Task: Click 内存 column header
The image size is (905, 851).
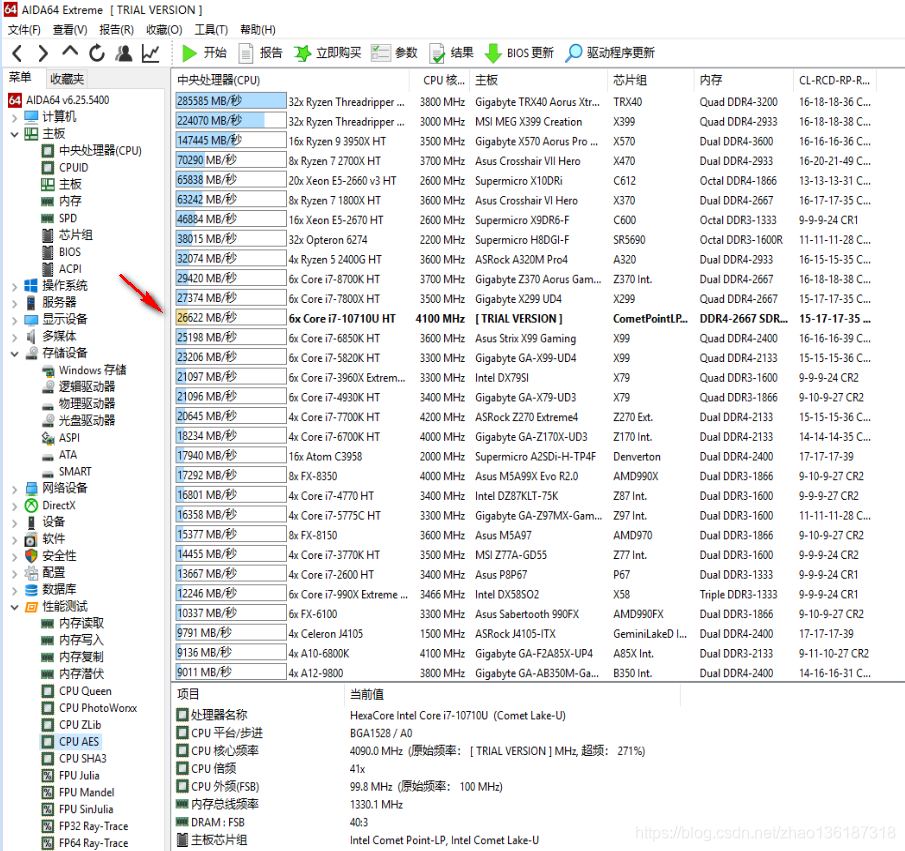Action: pyautogui.click(x=743, y=80)
